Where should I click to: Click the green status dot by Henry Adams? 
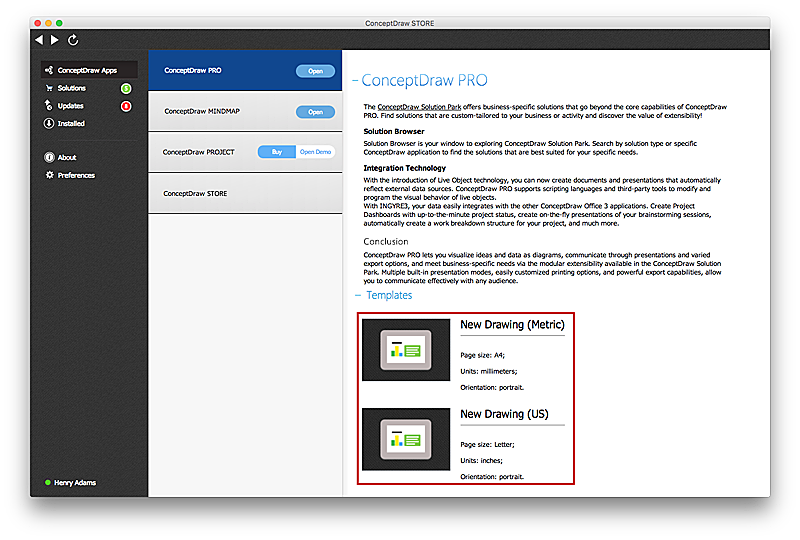(47, 482)
